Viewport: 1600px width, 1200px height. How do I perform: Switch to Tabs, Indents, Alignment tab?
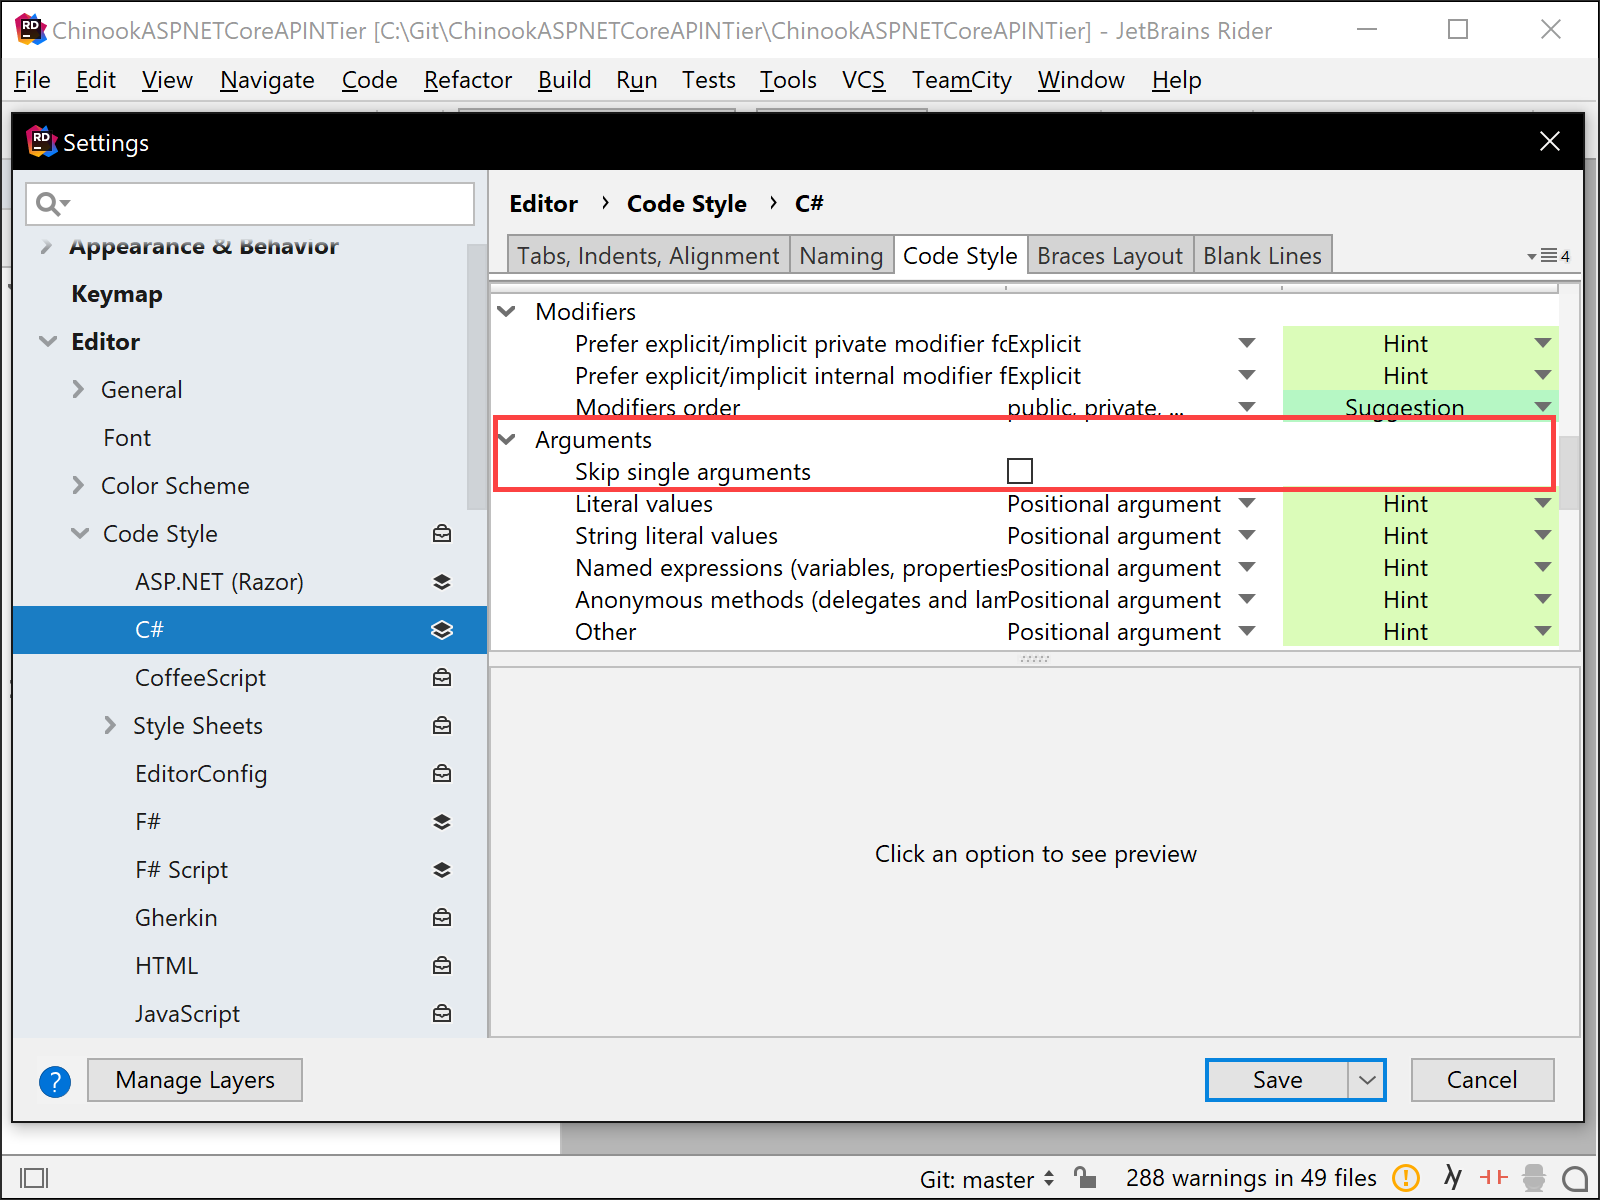[648, 256]
